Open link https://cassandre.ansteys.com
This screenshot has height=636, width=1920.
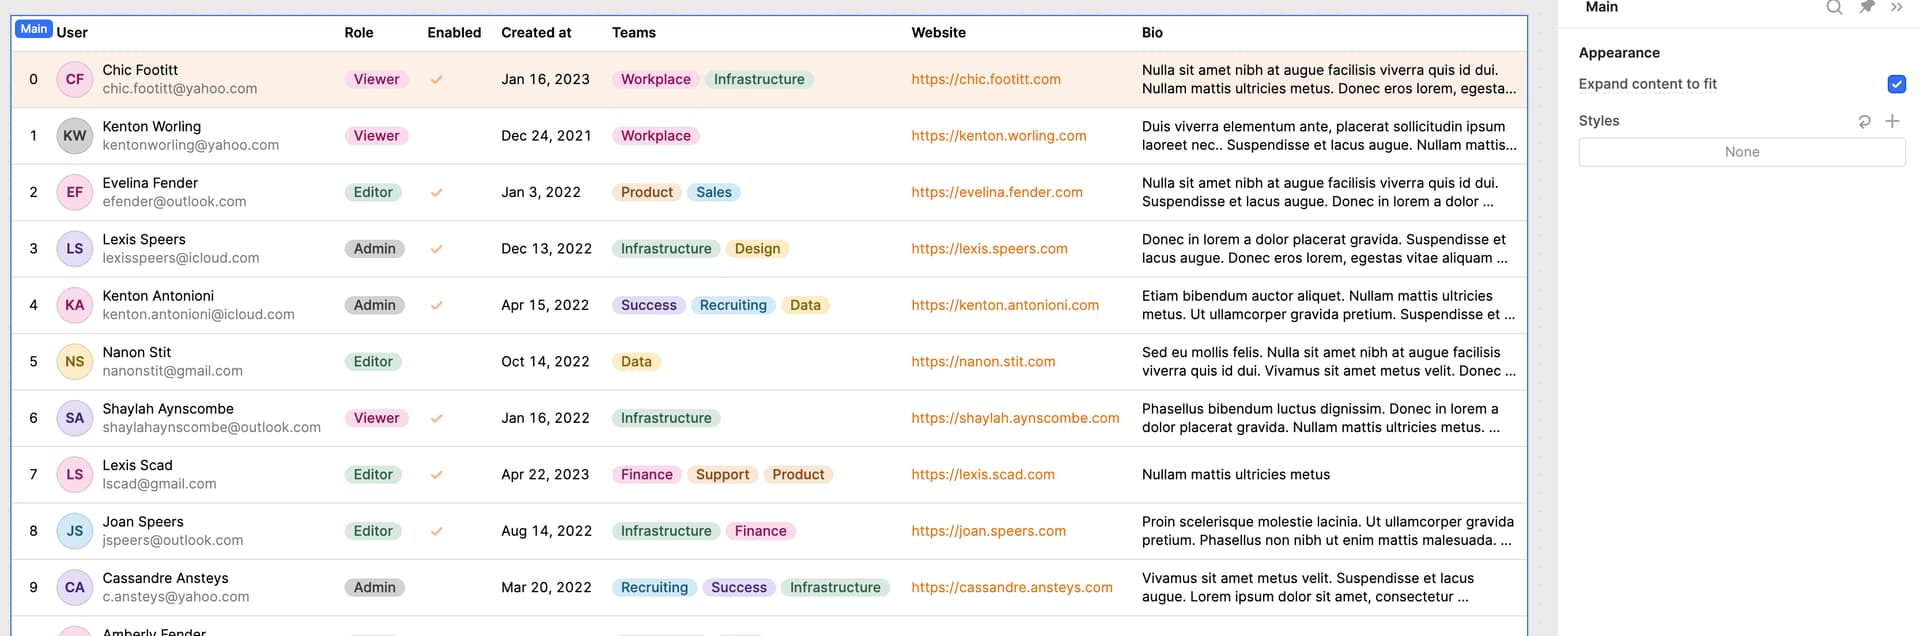tap(1012, 588)
